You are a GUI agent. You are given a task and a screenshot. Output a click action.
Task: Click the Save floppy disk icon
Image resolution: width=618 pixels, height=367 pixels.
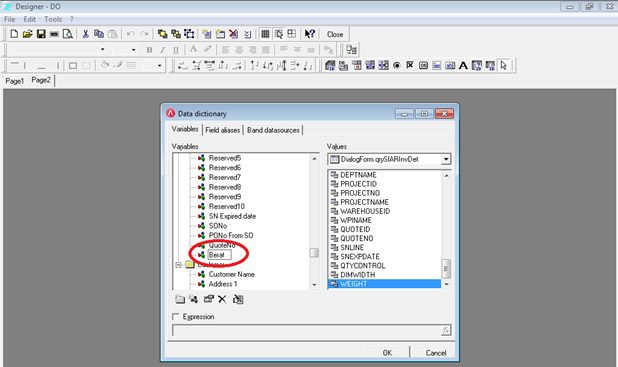[x=41, y=34]
